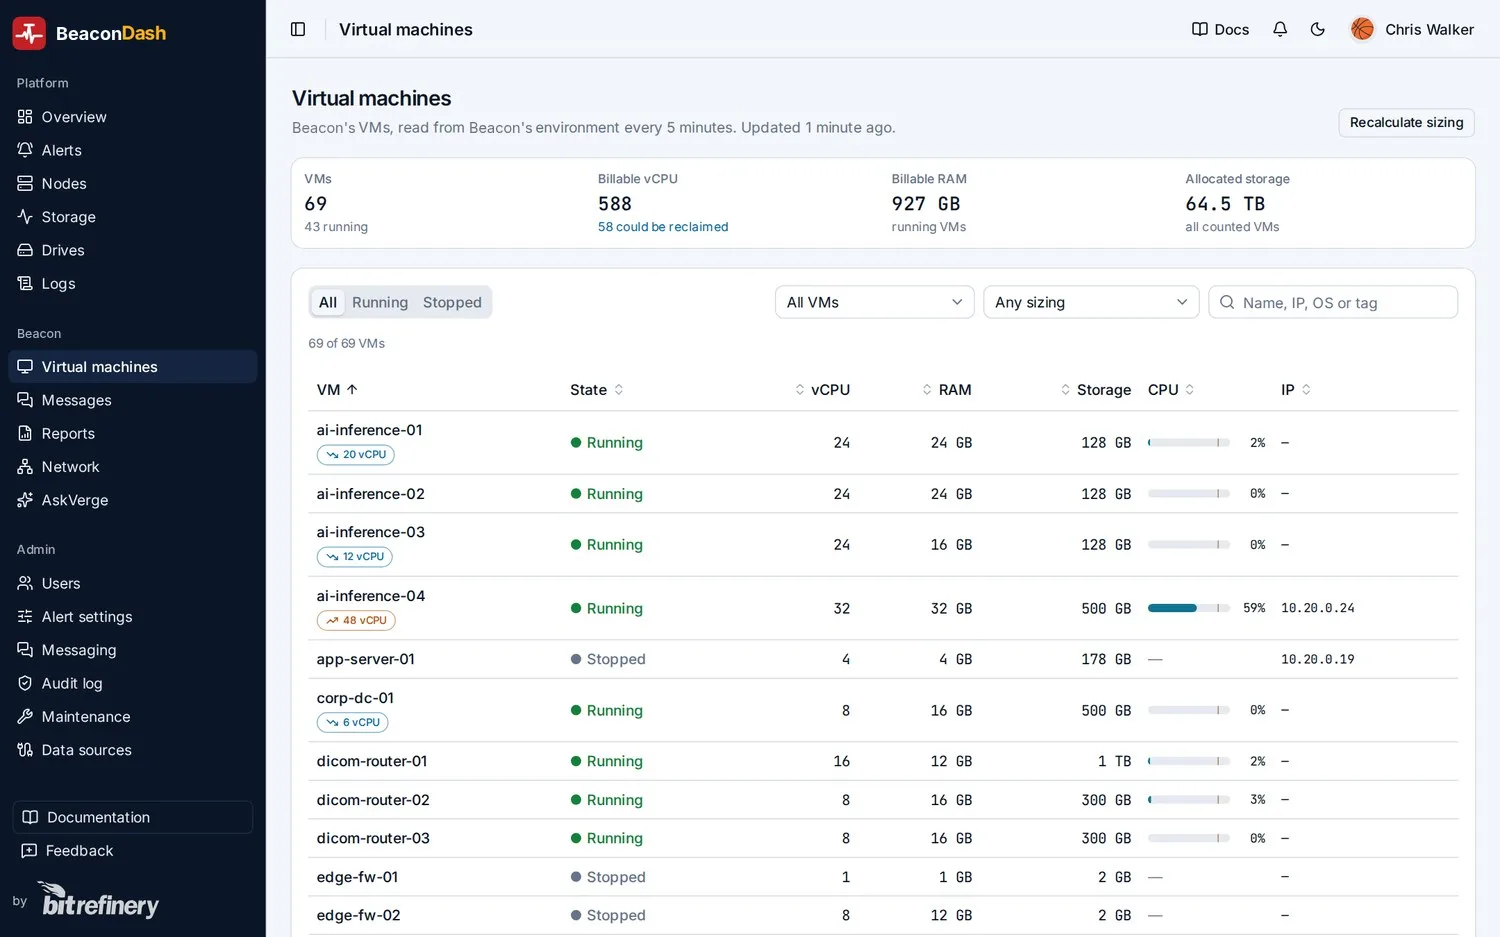This screenshot has width=1500, height=937.
Task: Click the Network sidebar icon
Action: click(x=25, y=467)
